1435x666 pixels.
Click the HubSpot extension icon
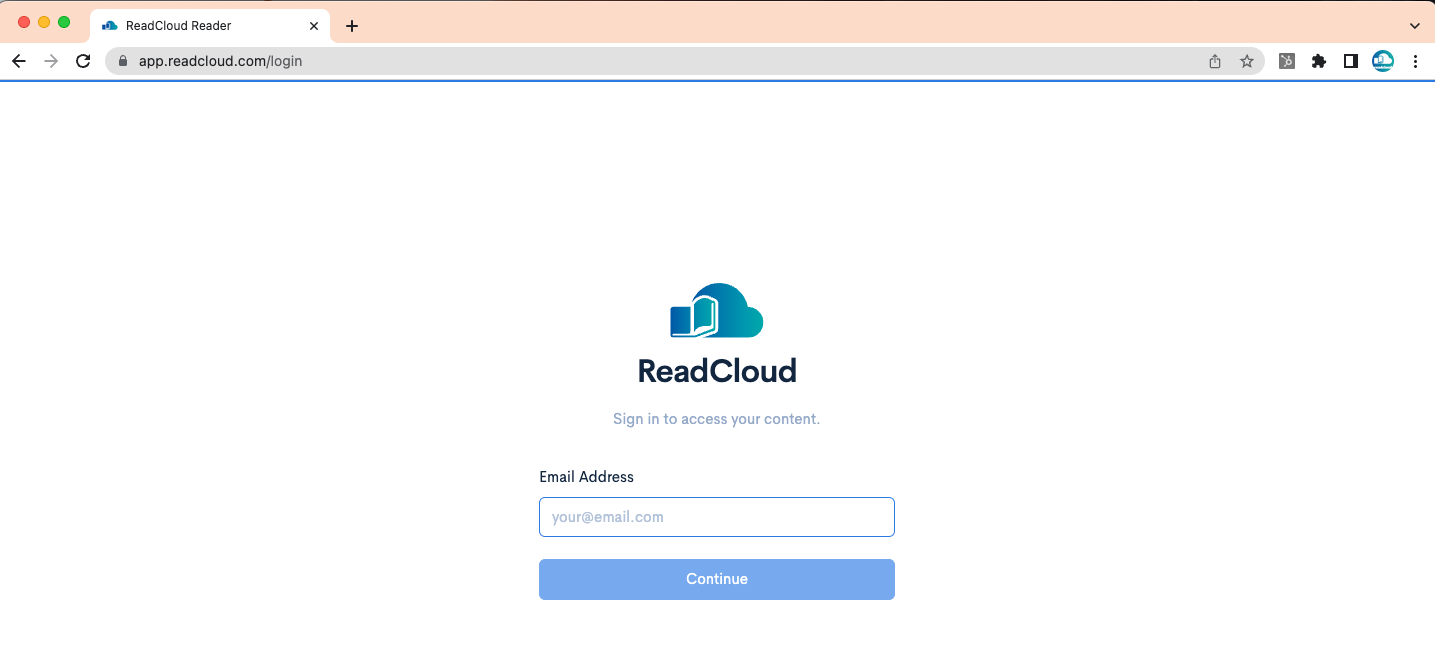[x=1286, y=61]
